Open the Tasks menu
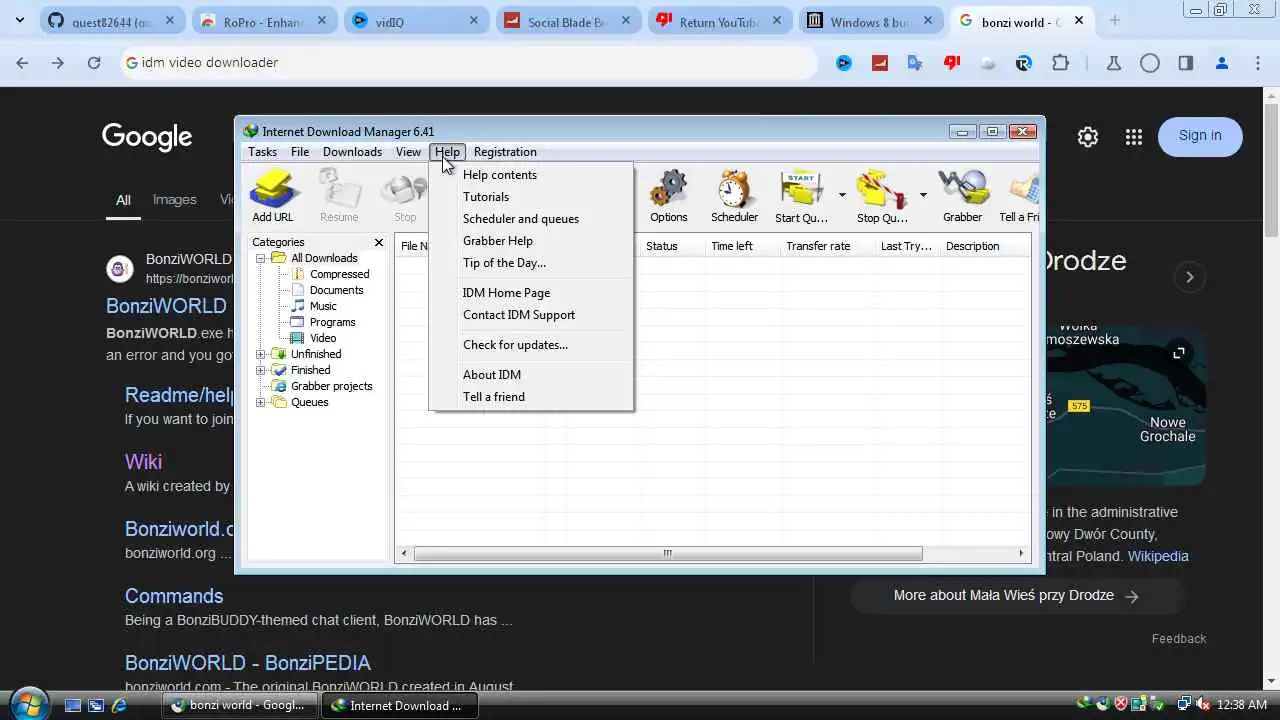This screenshot has width=1280, height=720. [262, 152]
